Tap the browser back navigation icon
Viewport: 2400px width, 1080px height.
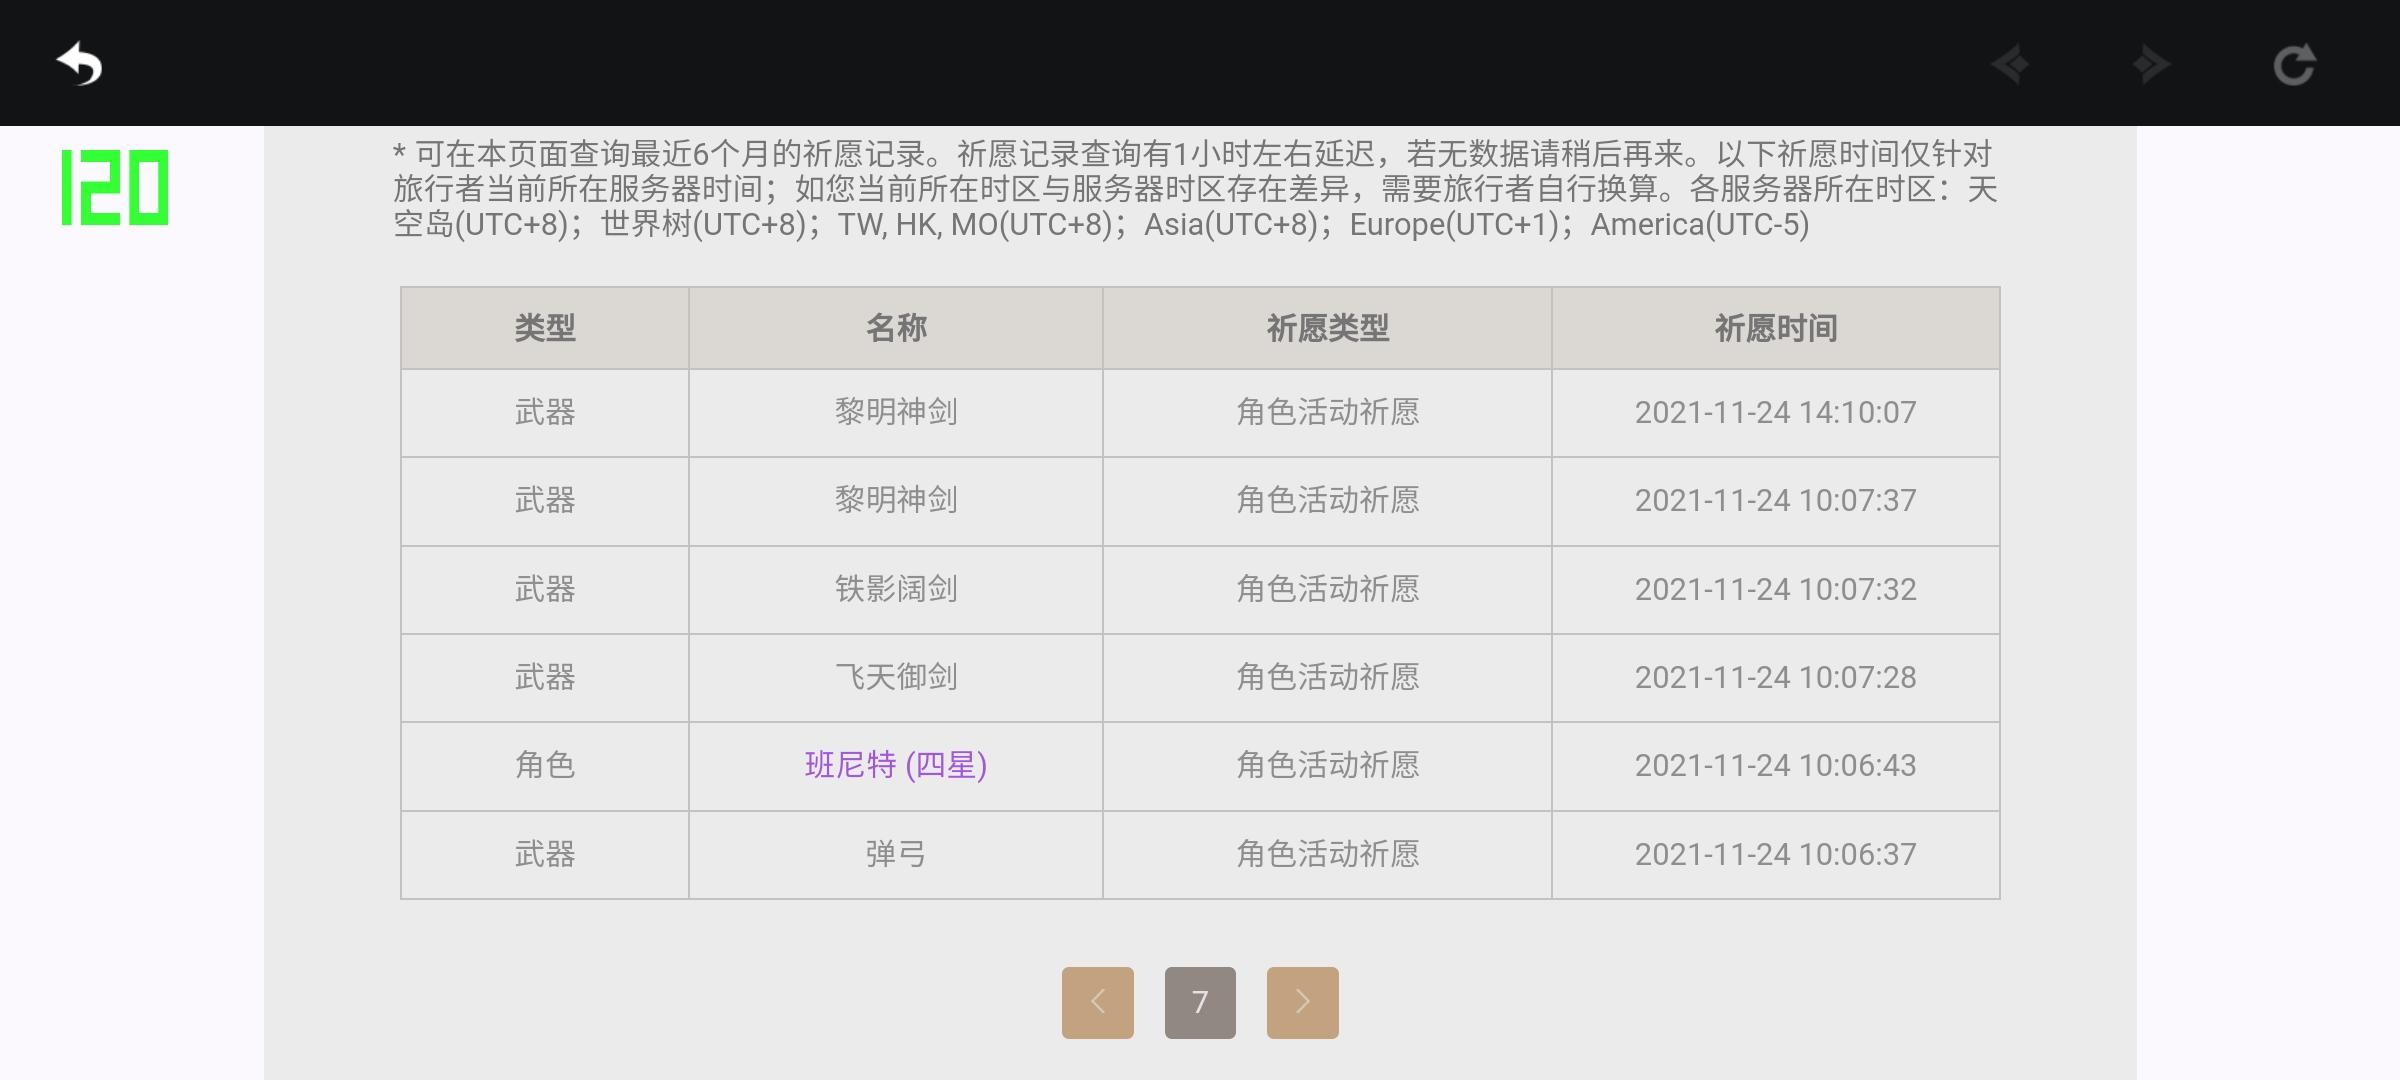click(2010, 65)
